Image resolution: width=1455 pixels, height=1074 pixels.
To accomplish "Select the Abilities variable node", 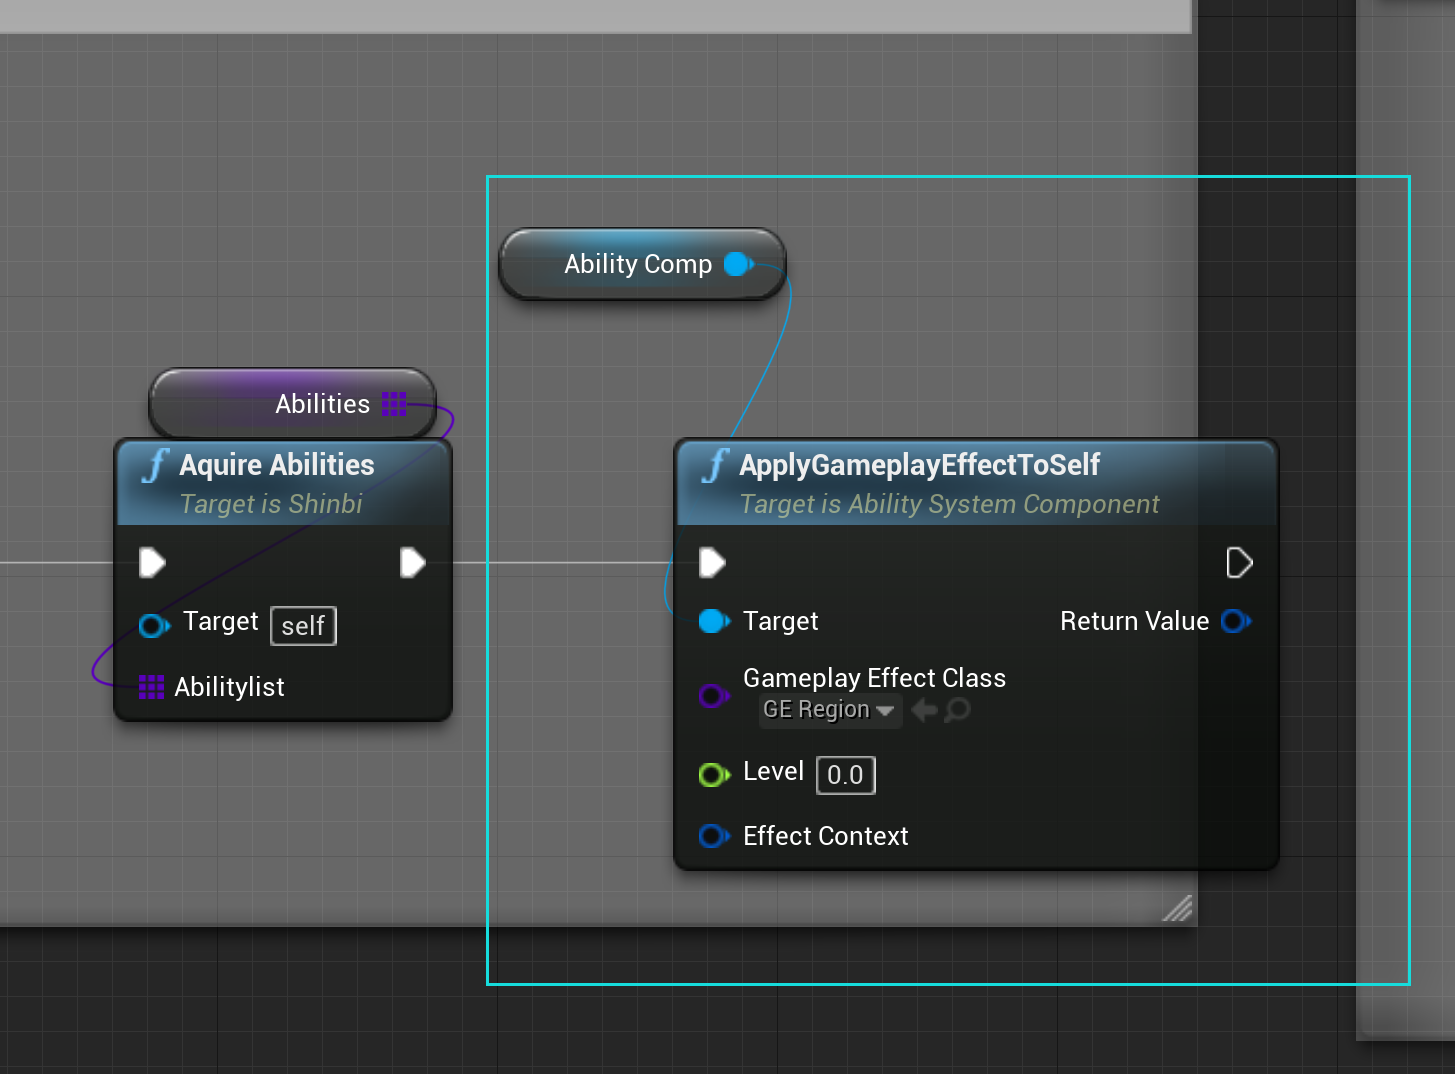I will (x=322, y=404).
